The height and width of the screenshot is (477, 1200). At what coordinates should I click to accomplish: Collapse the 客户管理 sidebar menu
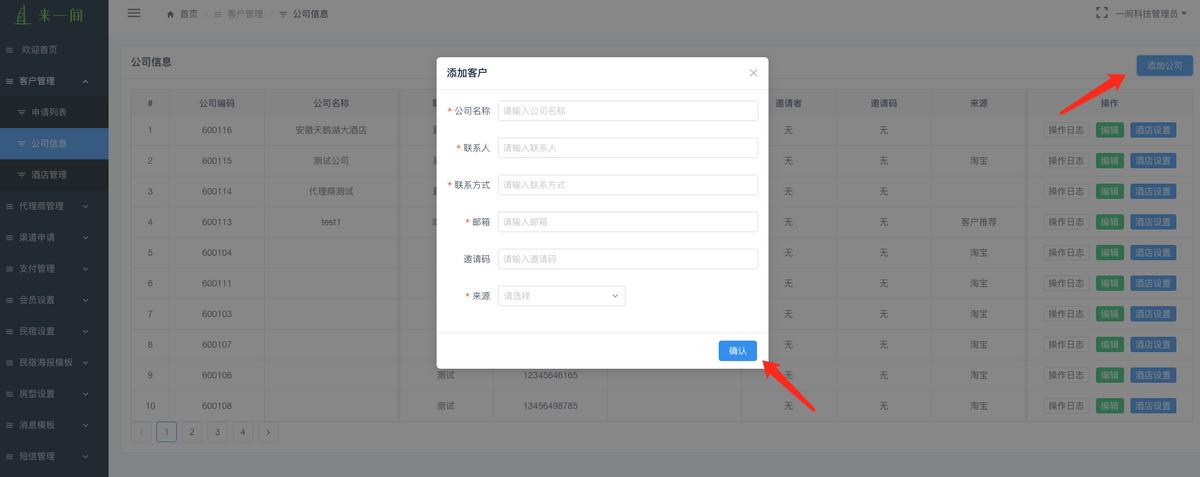point(54,81)
